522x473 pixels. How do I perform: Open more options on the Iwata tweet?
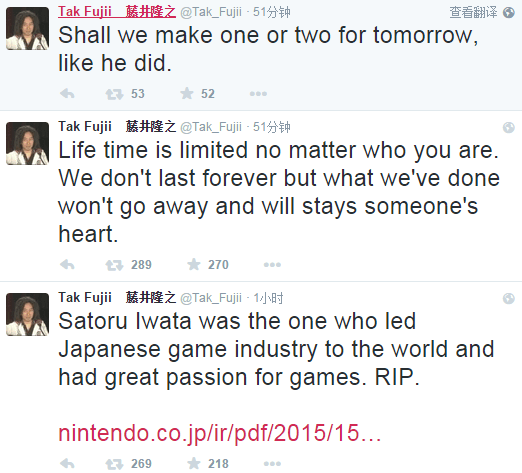pyautogui.click(x=272, y=463)
